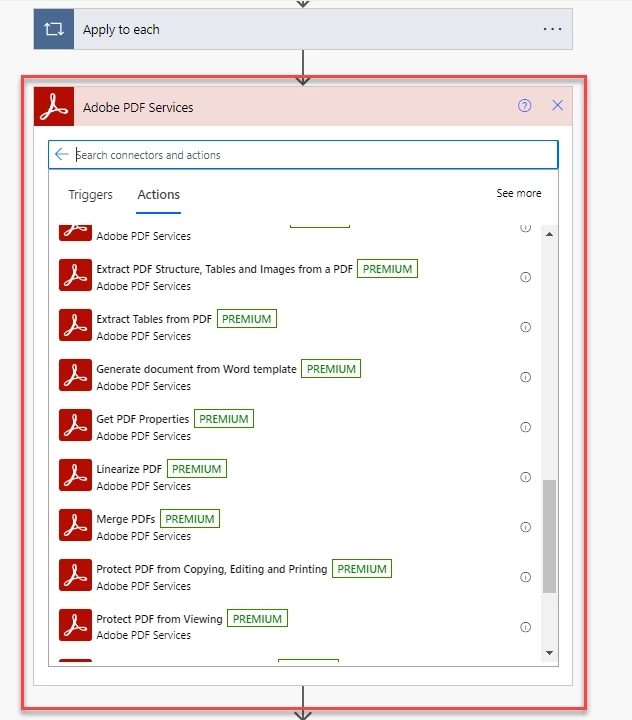
Task: Click the See more link
Action: click(519, 193)
